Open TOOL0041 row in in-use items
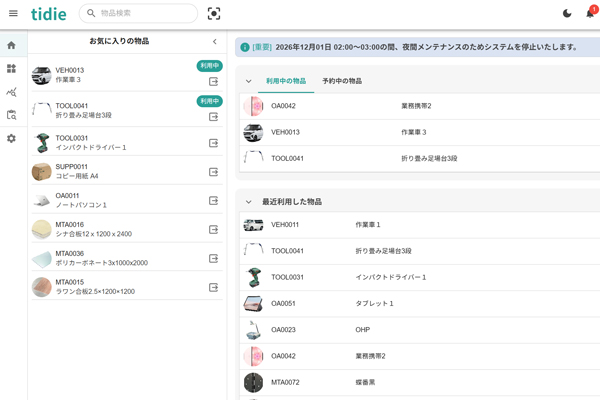The image size is (600, 400). coord(420,158)
